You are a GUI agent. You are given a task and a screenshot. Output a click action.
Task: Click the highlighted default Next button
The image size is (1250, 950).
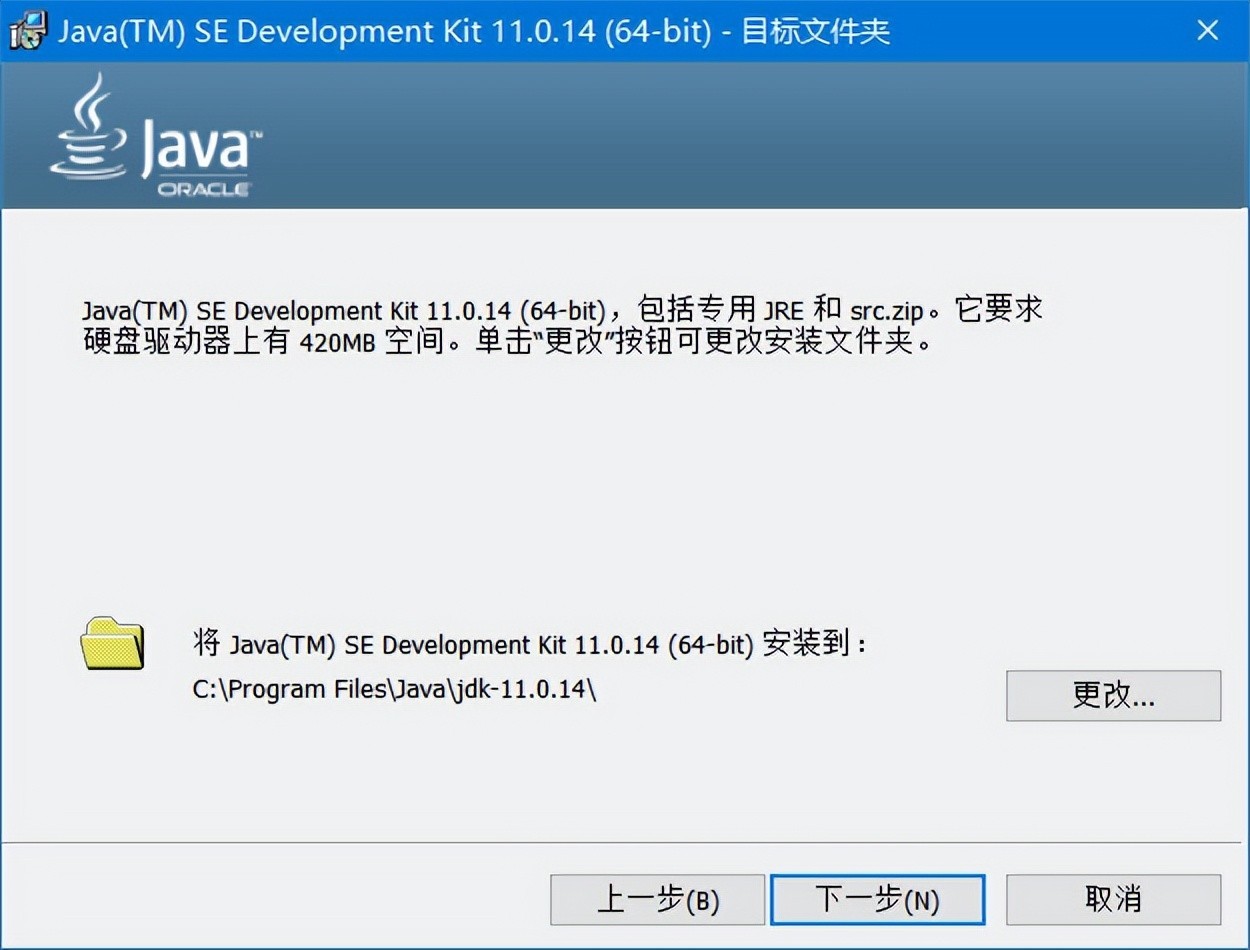878,898
